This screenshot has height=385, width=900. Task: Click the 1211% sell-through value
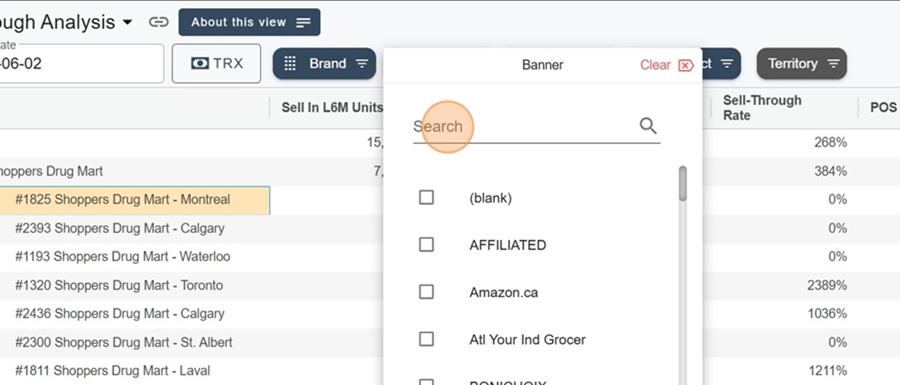coord(828,371)
